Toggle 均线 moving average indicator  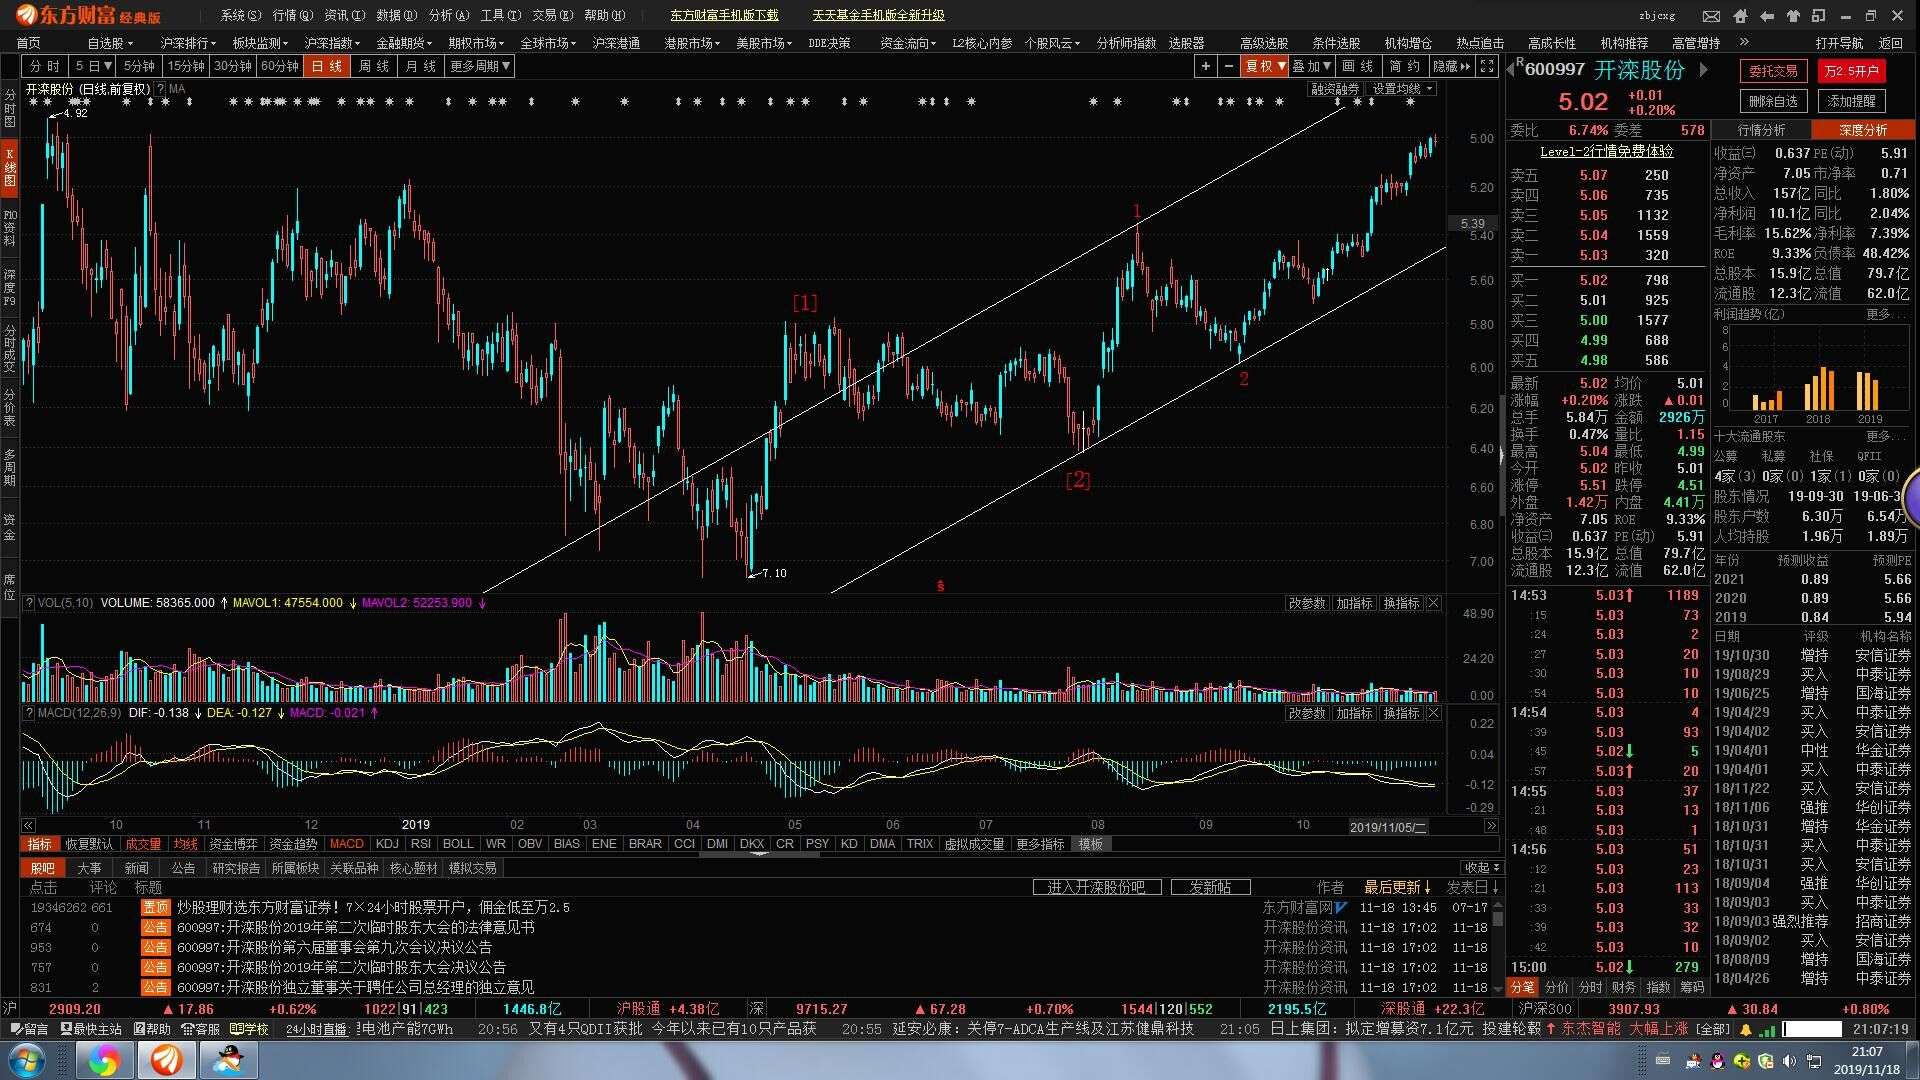coord(186,844)
